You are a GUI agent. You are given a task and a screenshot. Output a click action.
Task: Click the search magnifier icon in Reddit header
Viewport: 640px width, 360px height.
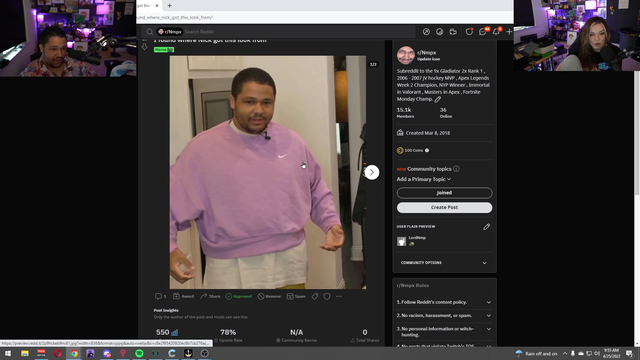[149, 32]
